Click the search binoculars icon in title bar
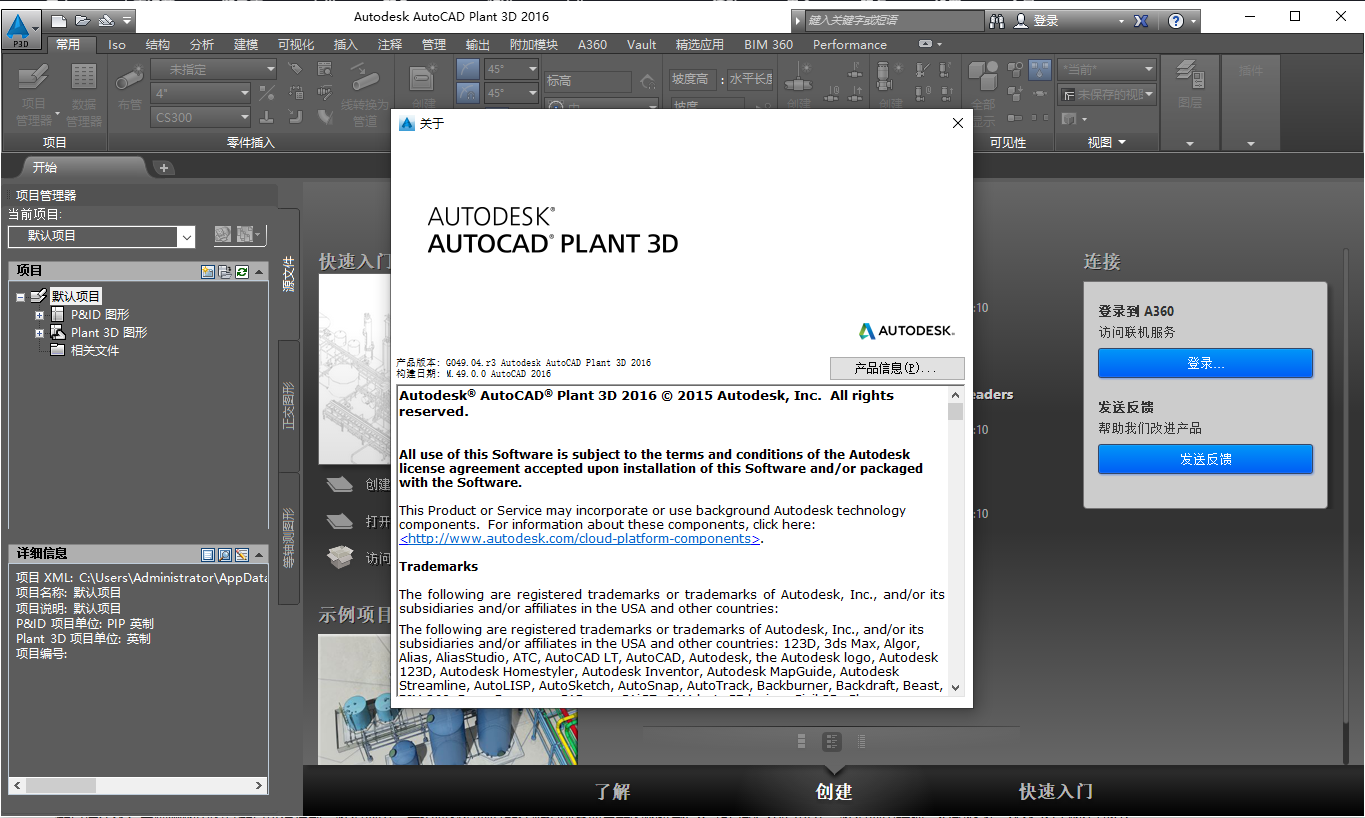The height and width of the screenshot is (818, 1365). pyautogui.click(x=997, y=20)
